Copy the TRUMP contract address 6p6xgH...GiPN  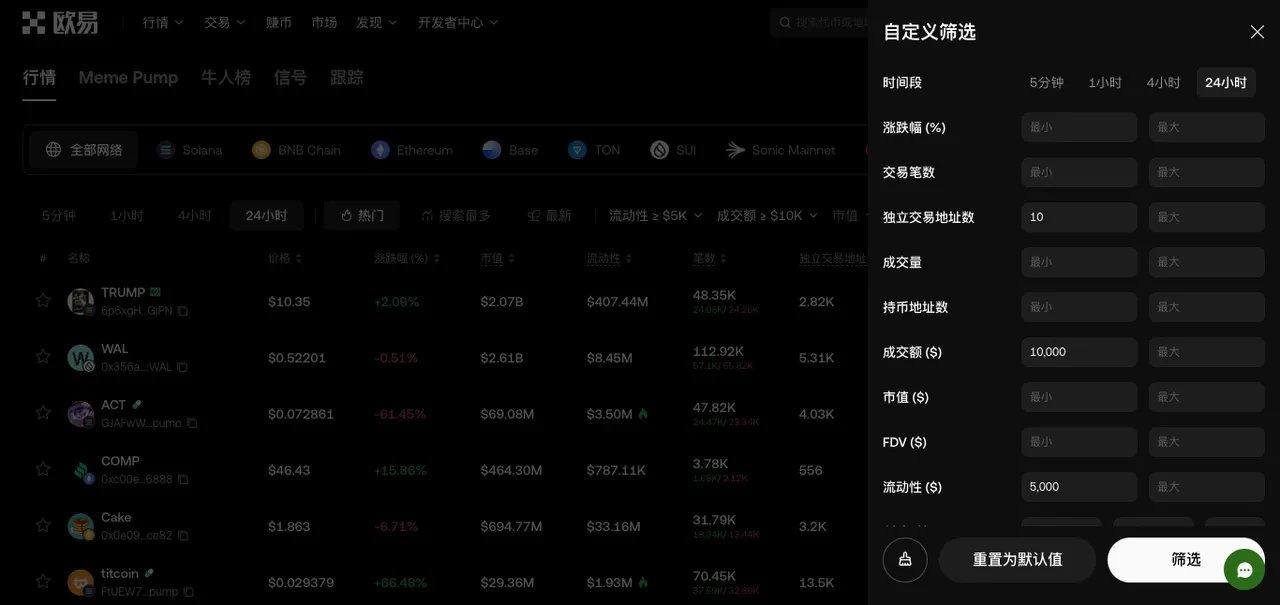pyautogui.click(x=182, y=311)
